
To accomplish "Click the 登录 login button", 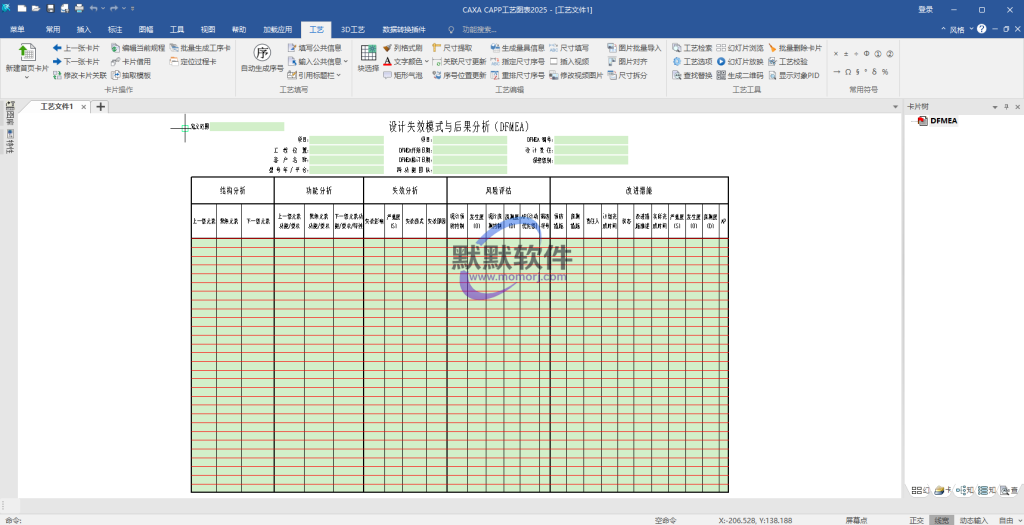I will tap(925, 9).
